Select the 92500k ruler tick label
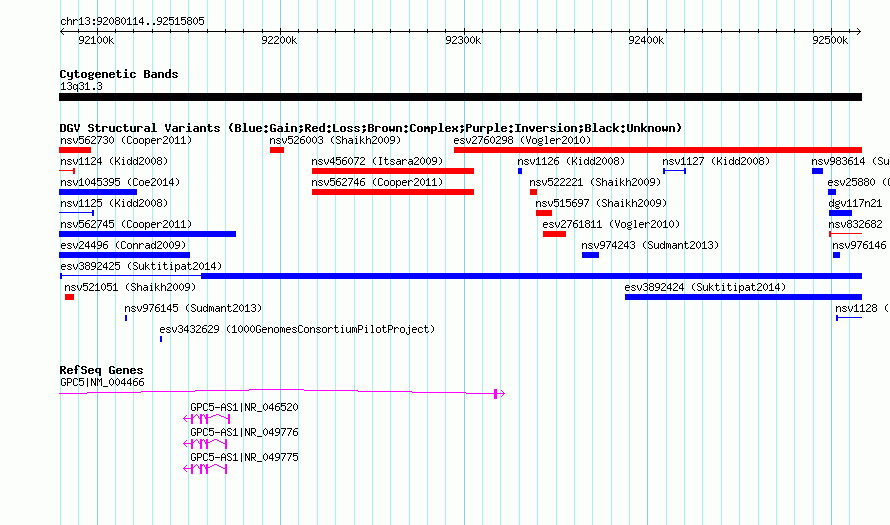 coord(830,40)
